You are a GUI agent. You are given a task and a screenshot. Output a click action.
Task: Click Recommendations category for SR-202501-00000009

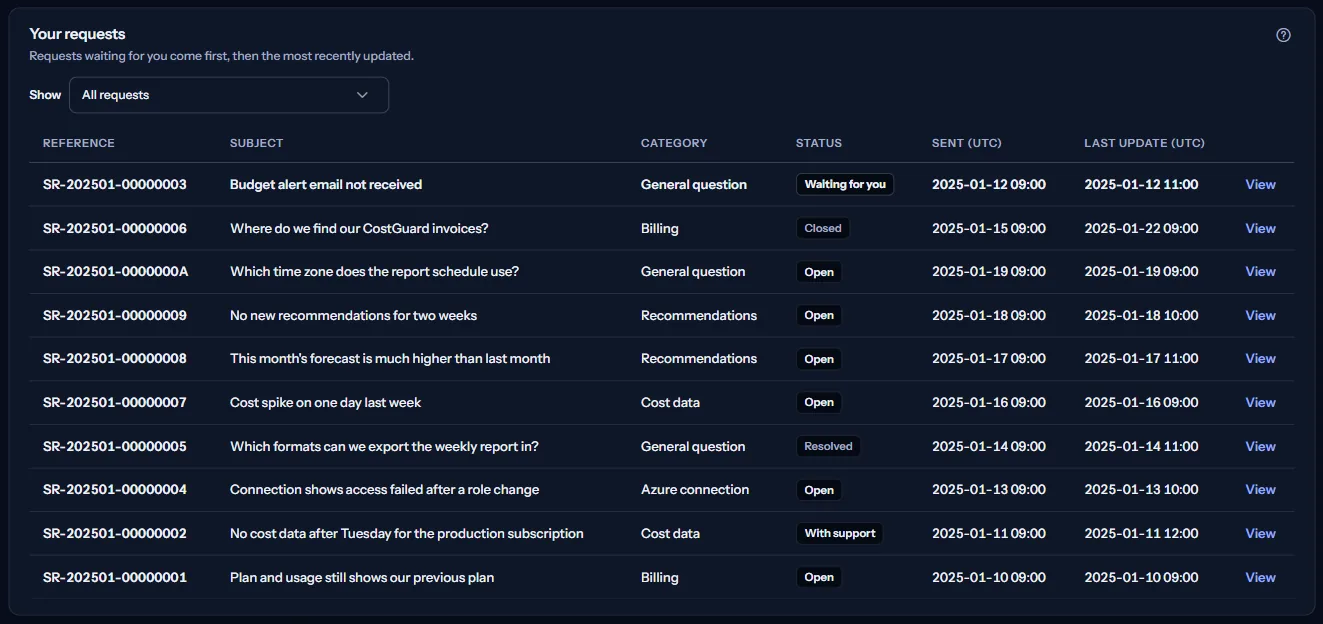click(x=699, y=315)
